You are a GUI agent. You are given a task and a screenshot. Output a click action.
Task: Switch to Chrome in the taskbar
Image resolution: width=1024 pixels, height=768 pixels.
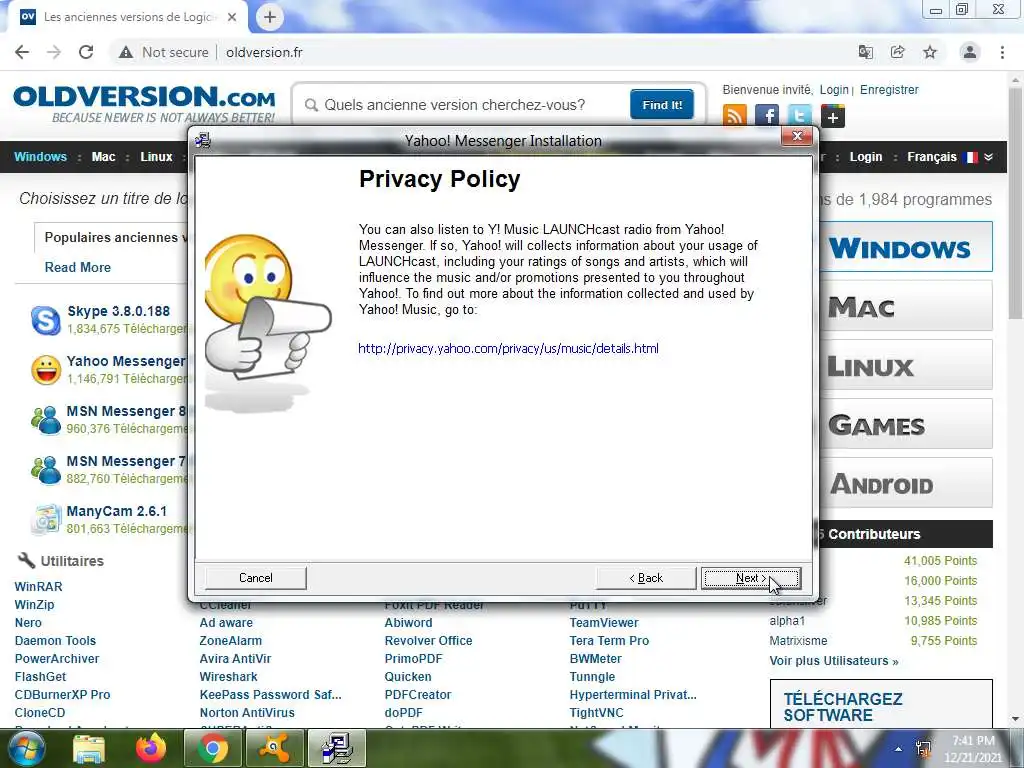[x=212, y=748]
